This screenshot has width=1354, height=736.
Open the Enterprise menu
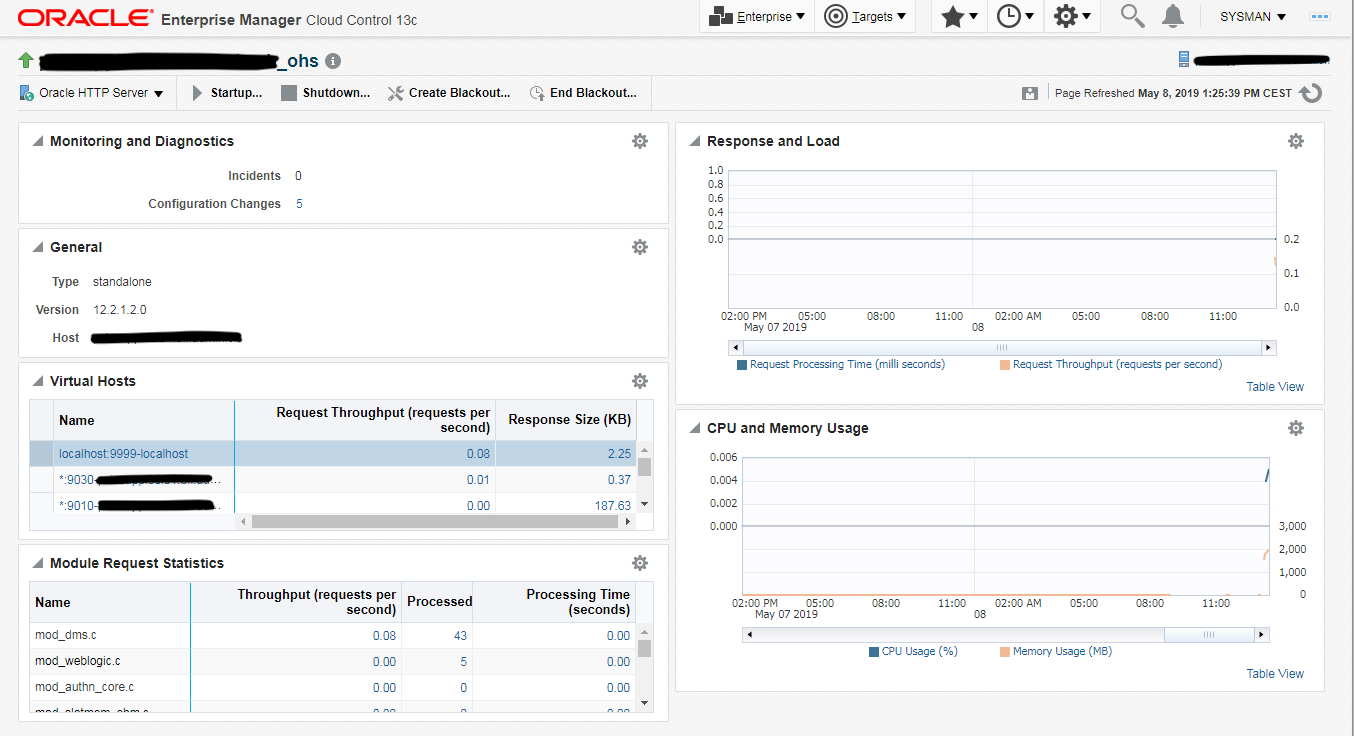click(x=756, y=16)
